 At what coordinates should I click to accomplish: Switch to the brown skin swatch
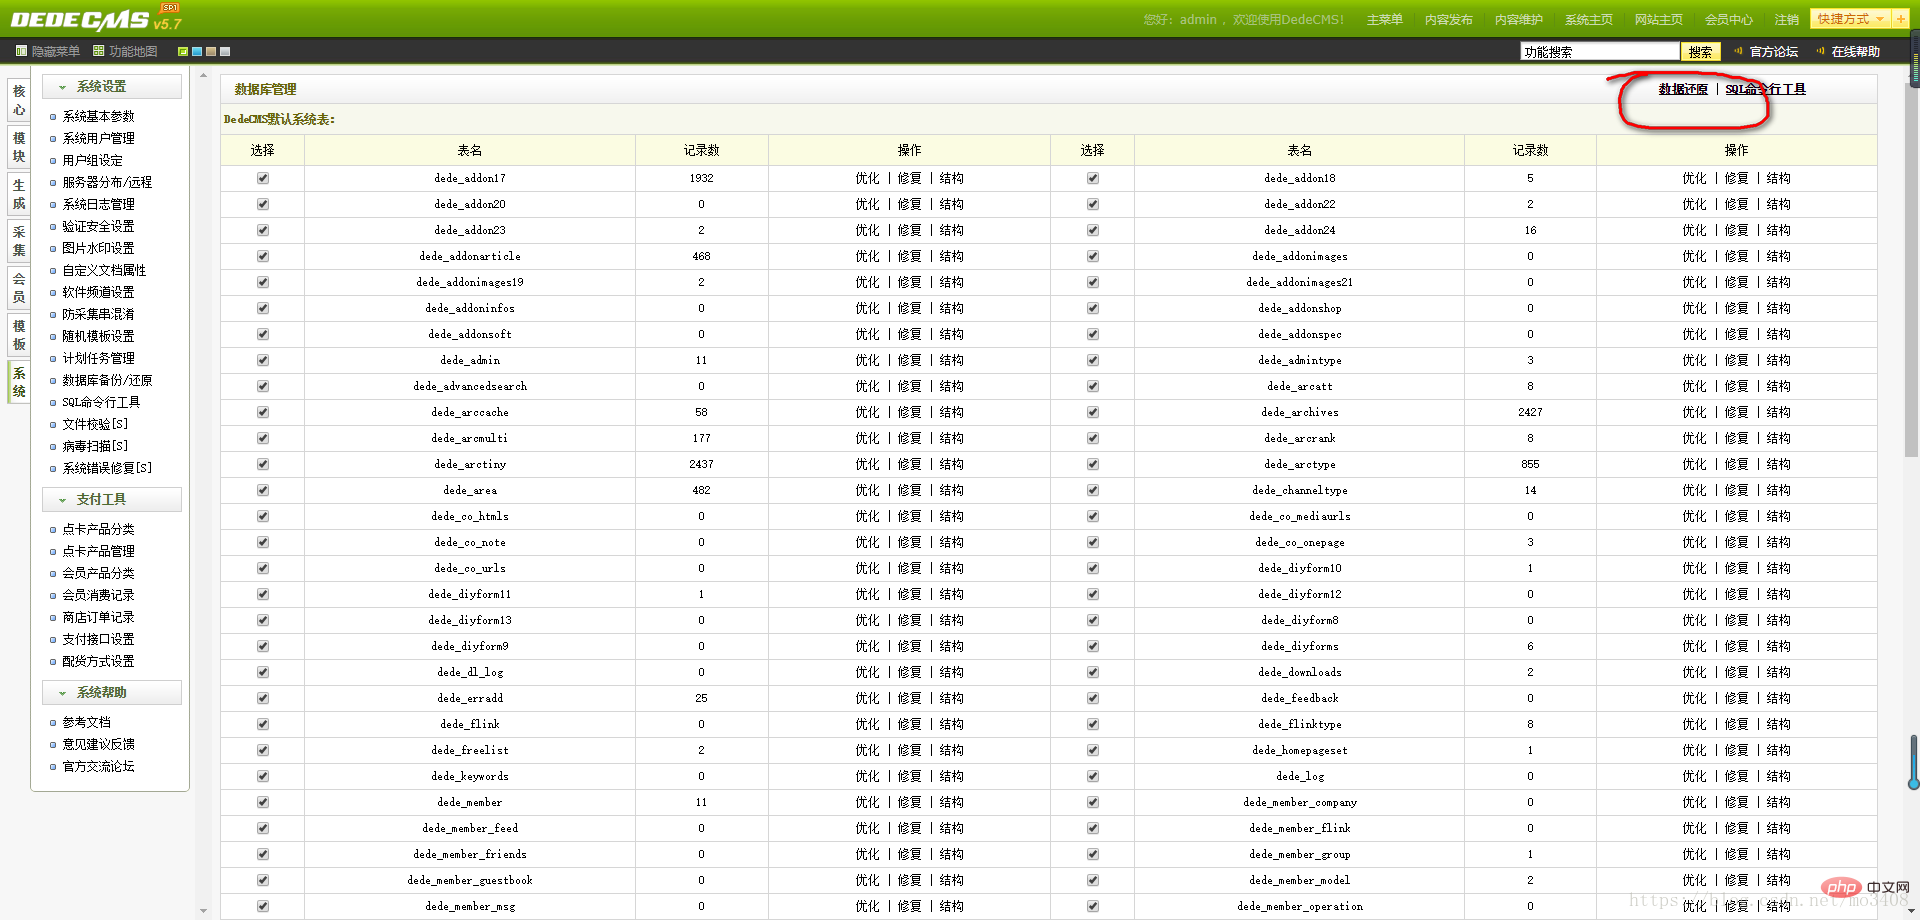[x=211, y=51]
